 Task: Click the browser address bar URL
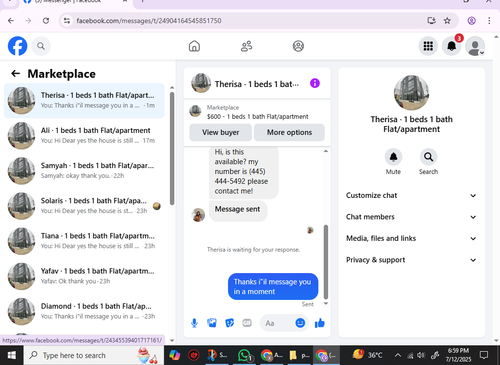(x=149, y=21)
